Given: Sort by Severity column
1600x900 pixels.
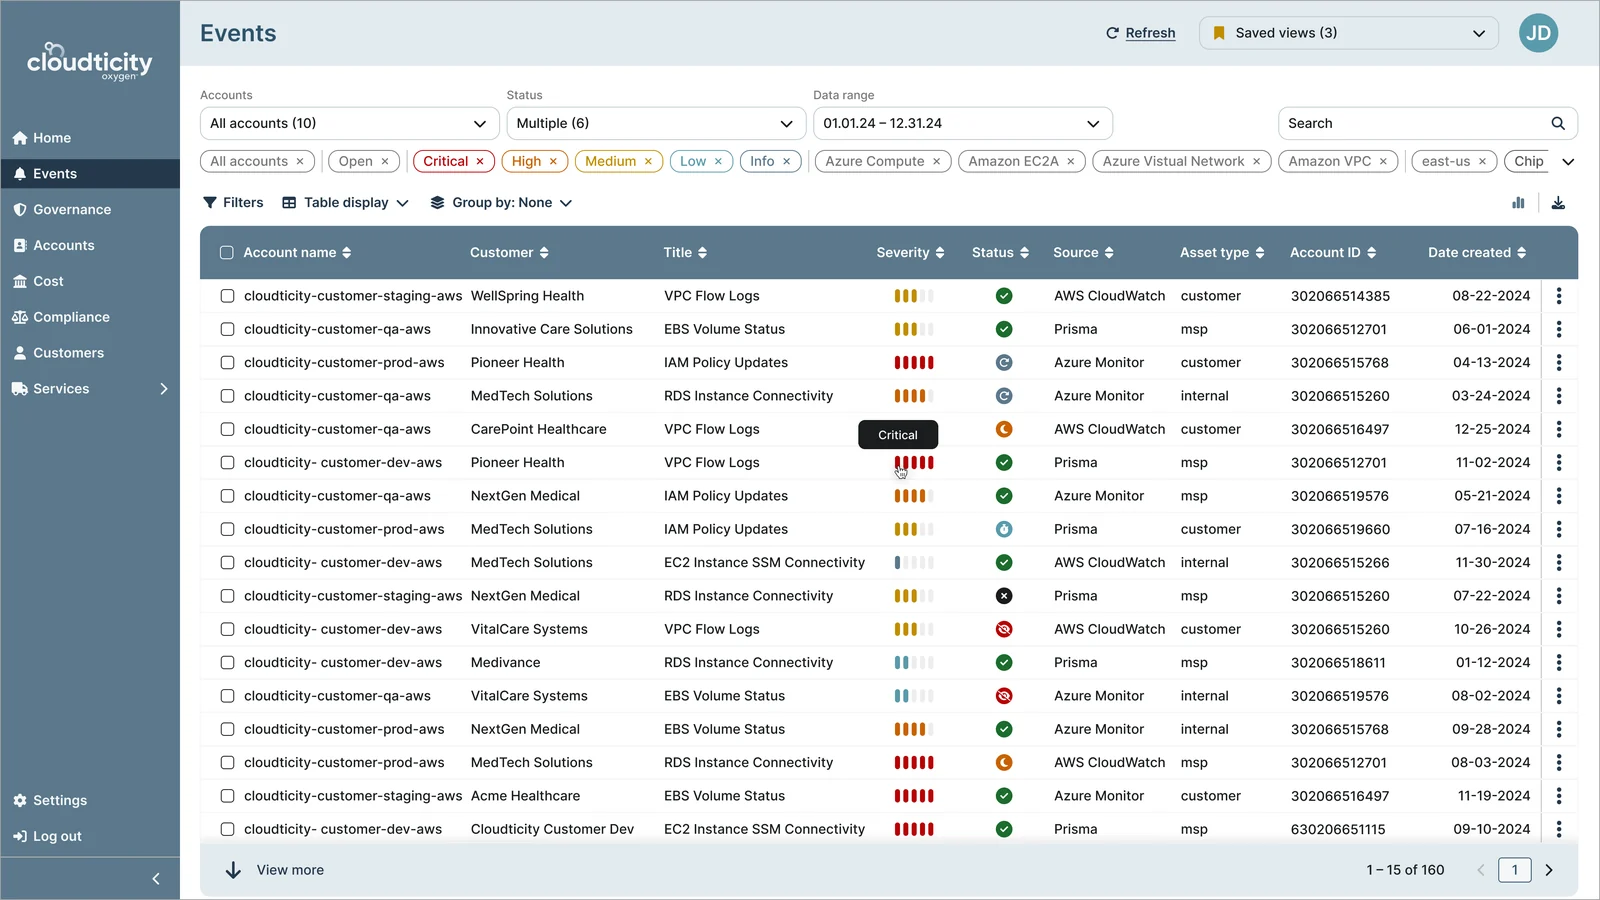Looking at the screenshot, I should (910, 253).
